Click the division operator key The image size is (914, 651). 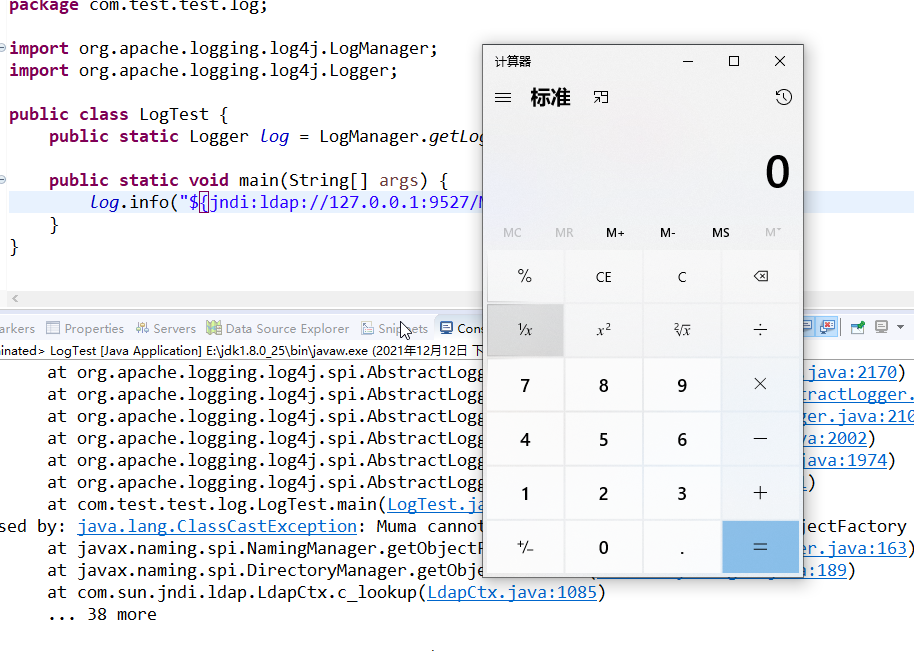760,330
